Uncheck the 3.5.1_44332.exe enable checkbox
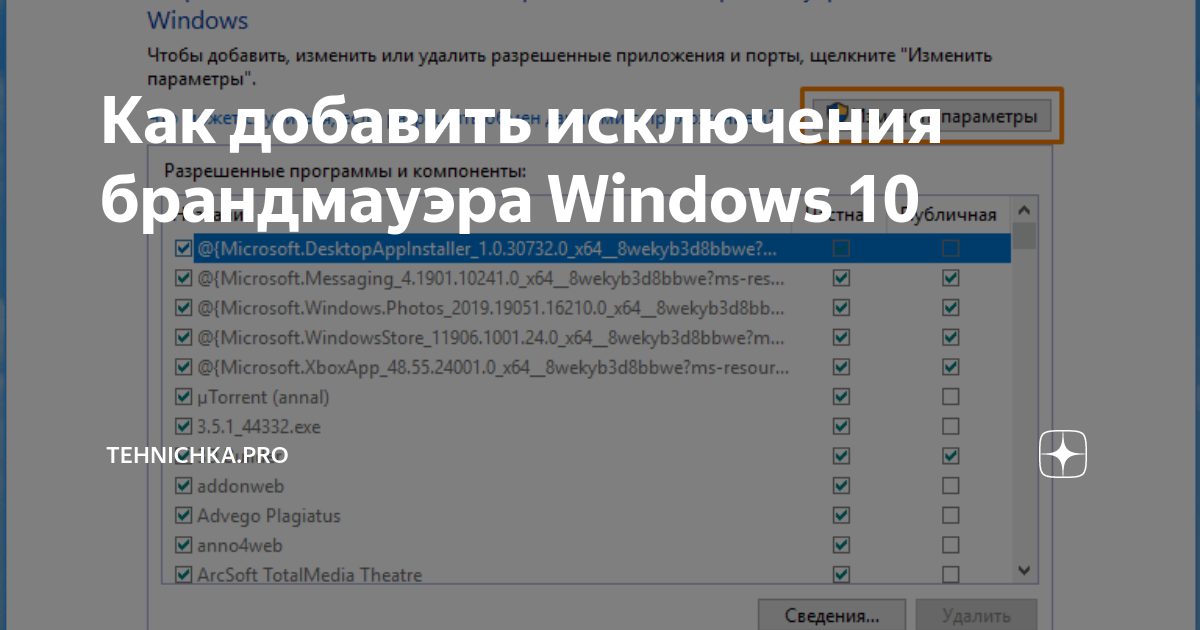Screen dimensions: 1200x630 [183, 426]
